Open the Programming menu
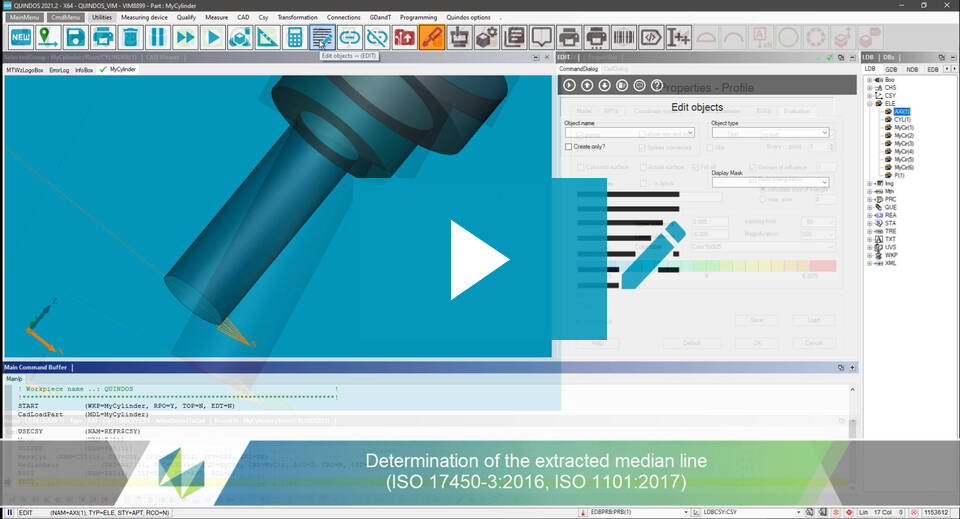The width and height of the screenshot is (960, 519). 418,17
